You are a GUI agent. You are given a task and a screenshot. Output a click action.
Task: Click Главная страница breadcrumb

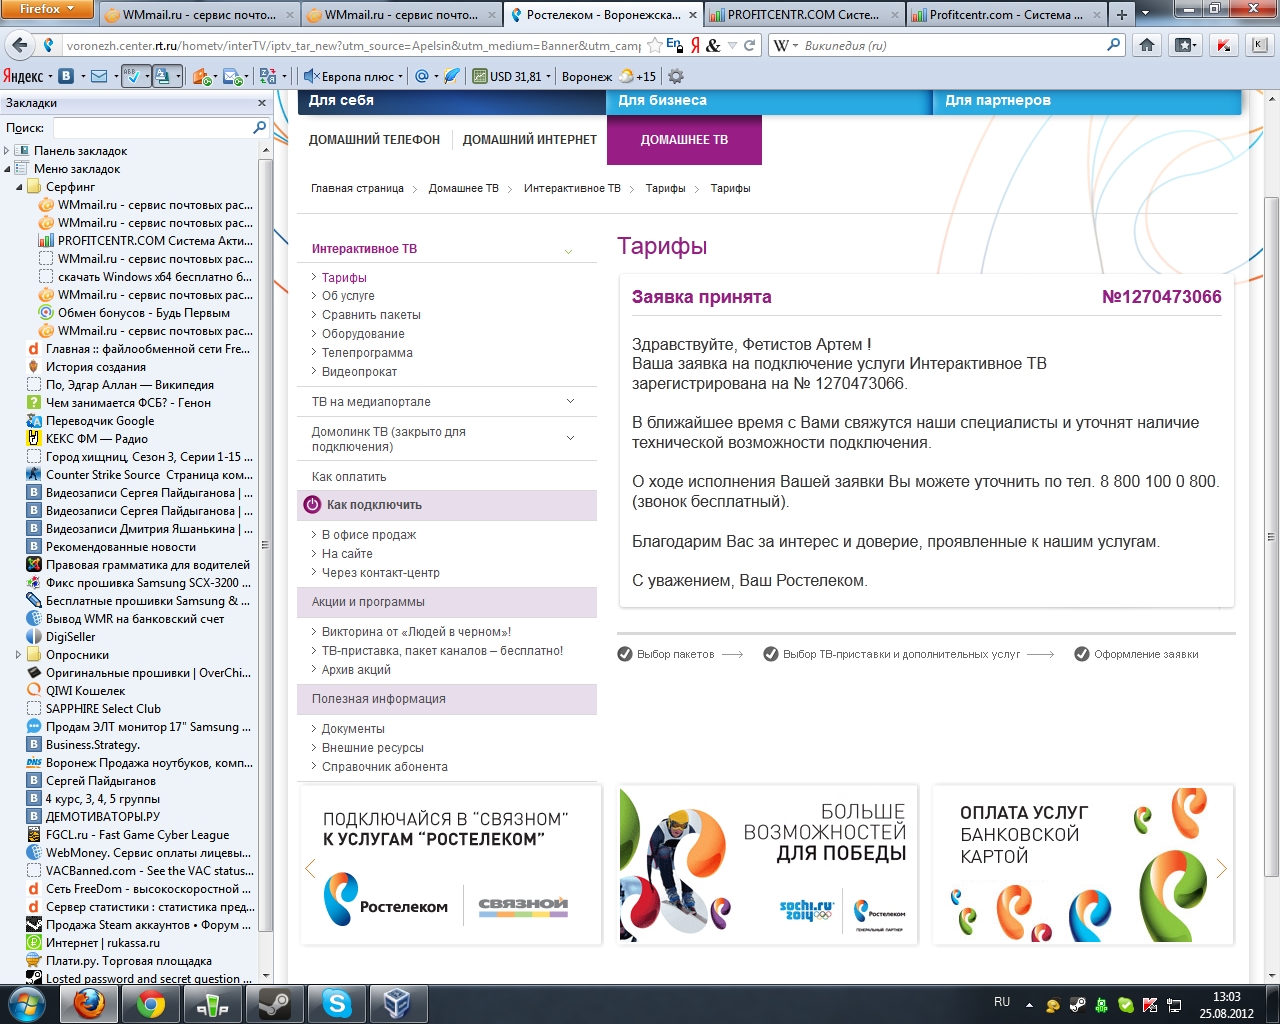(x=357, y=188)
